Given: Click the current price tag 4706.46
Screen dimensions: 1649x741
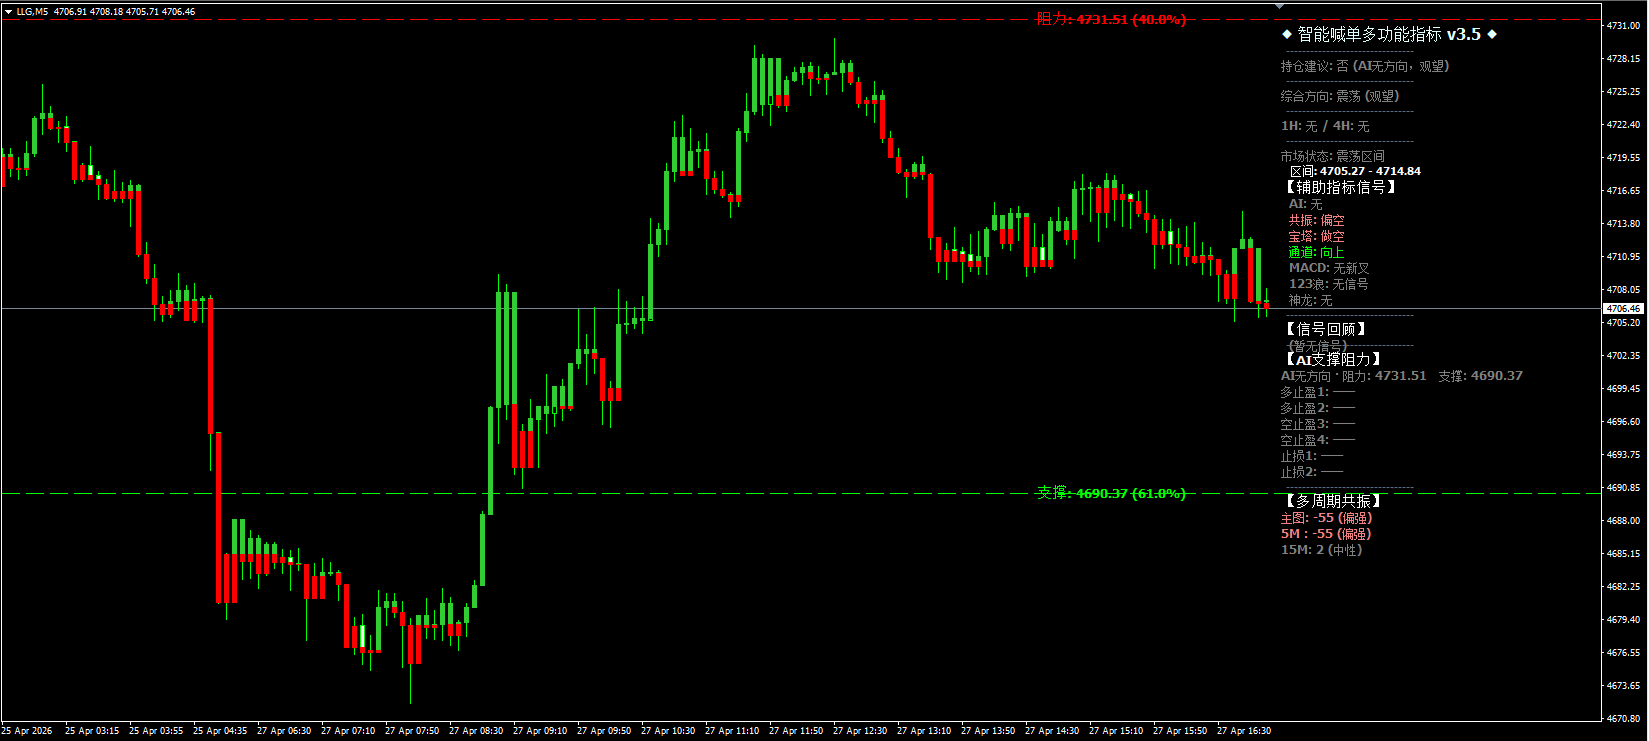Looking at the screenshot, I should click(x=1625, y=309).
